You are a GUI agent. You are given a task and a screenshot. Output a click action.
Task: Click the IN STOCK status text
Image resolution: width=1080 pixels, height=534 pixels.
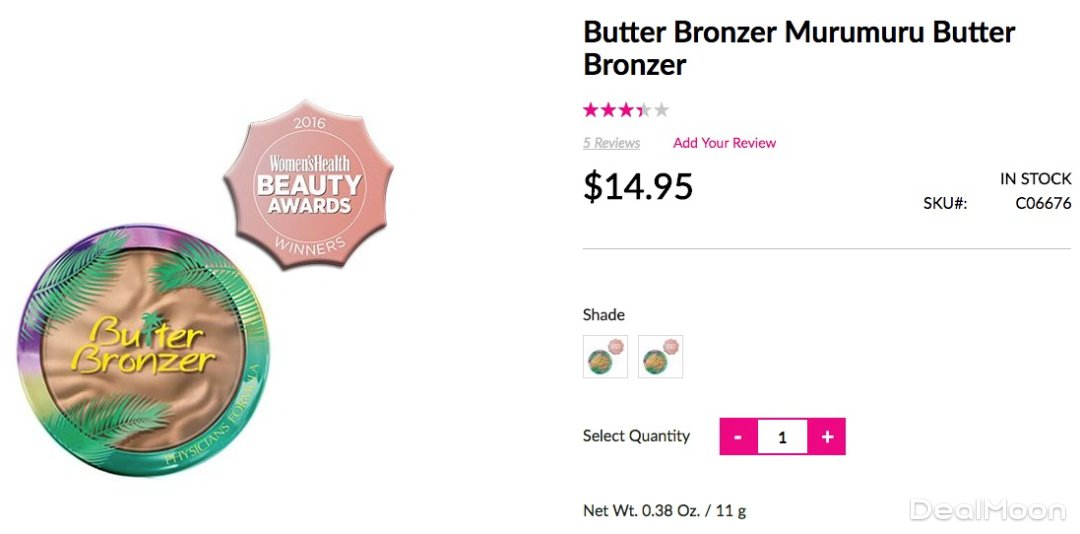click(1035, 179)
